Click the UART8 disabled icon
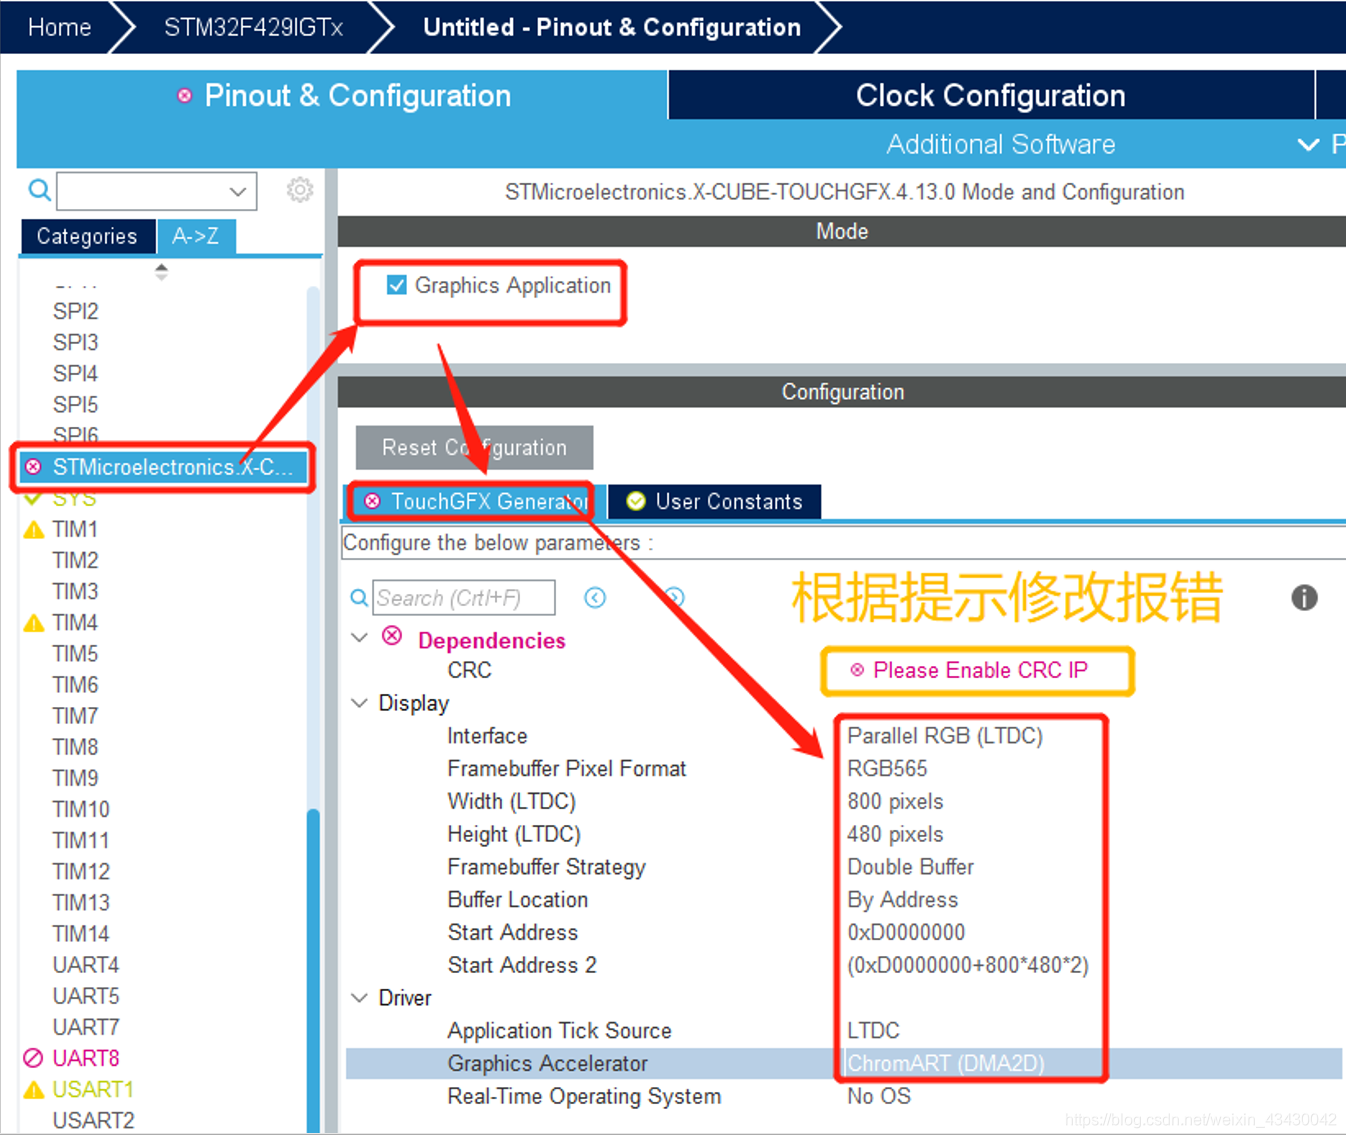 point(33,1058)
